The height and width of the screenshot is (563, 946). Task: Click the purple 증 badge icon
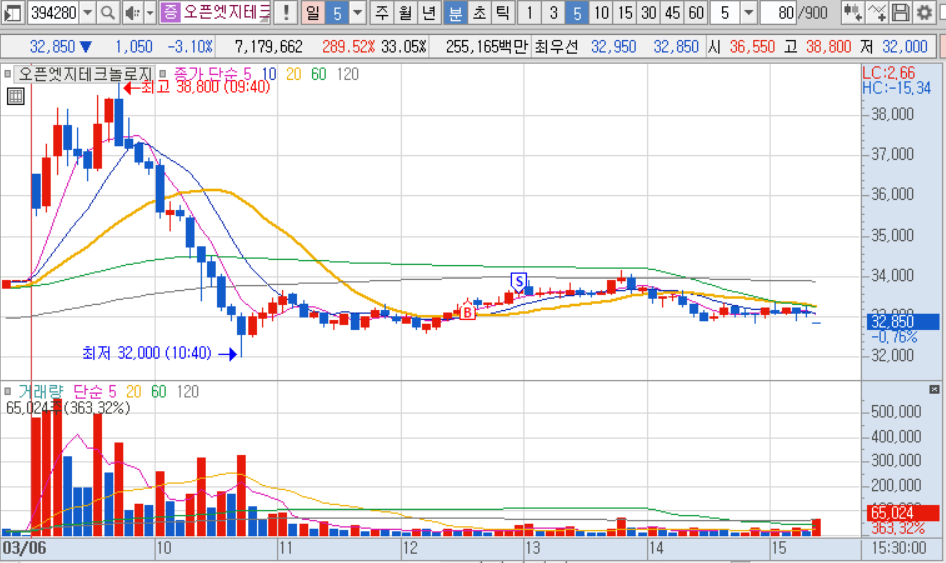point(170,12)
